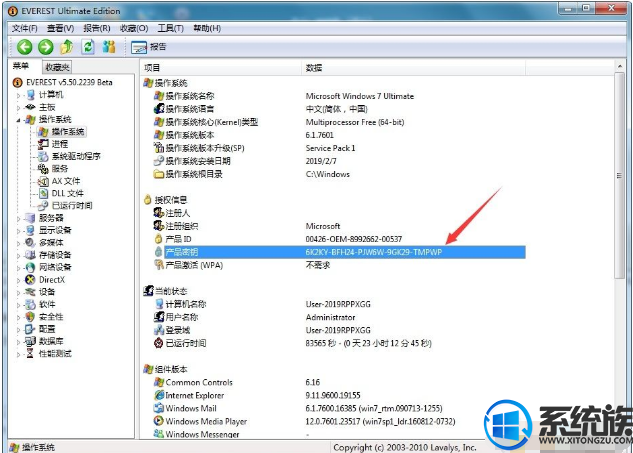Select the highlighted 操作系统 child tree item

(x=62, y=132)
